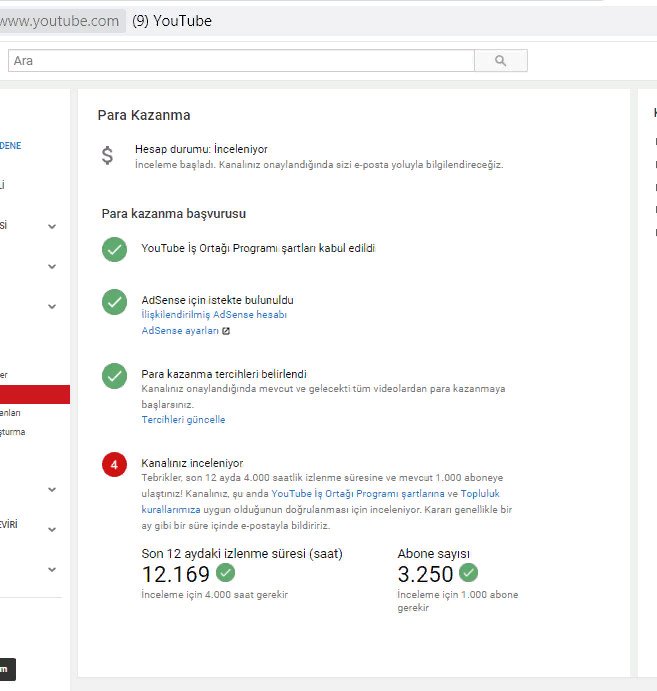The width and height of the screenshot is (657, 691).
Task: Click green checkmark beside Para kazanma tercihleri
Action: [x=115, y=376]
